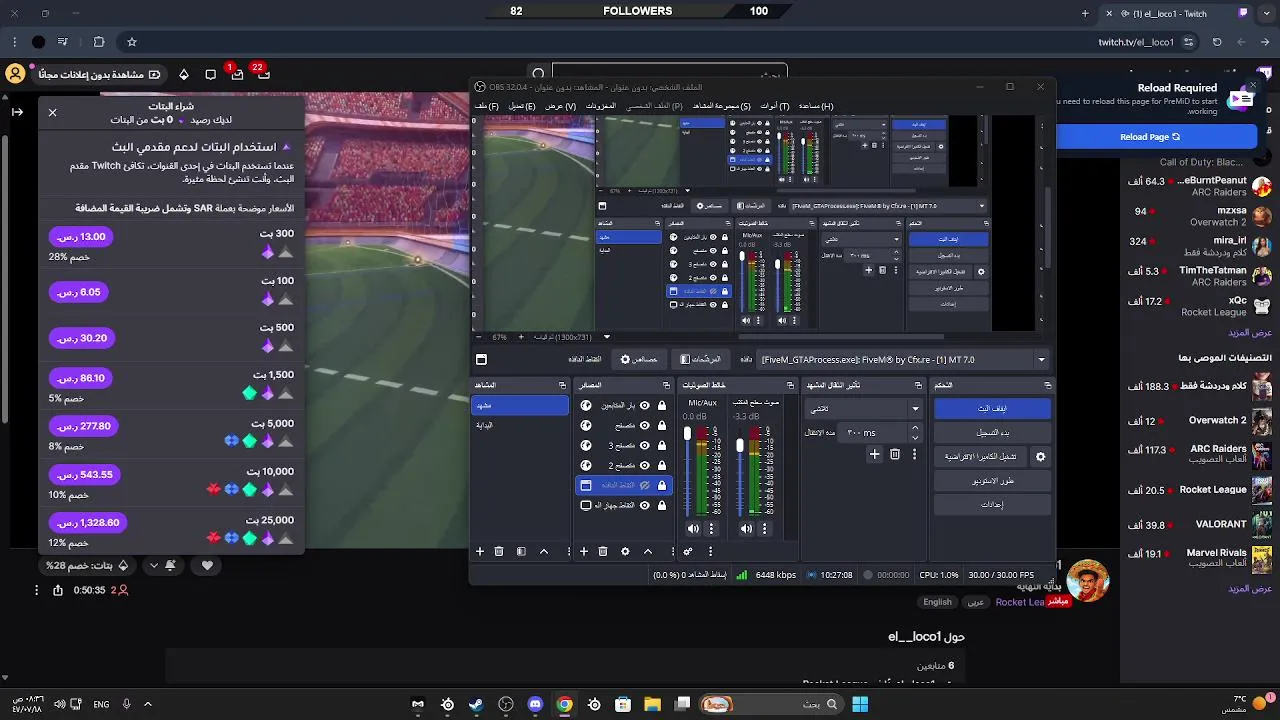Open scene transition type dropdown
The width and height of the screenshot is (1280, 720).
pos(864,408)
